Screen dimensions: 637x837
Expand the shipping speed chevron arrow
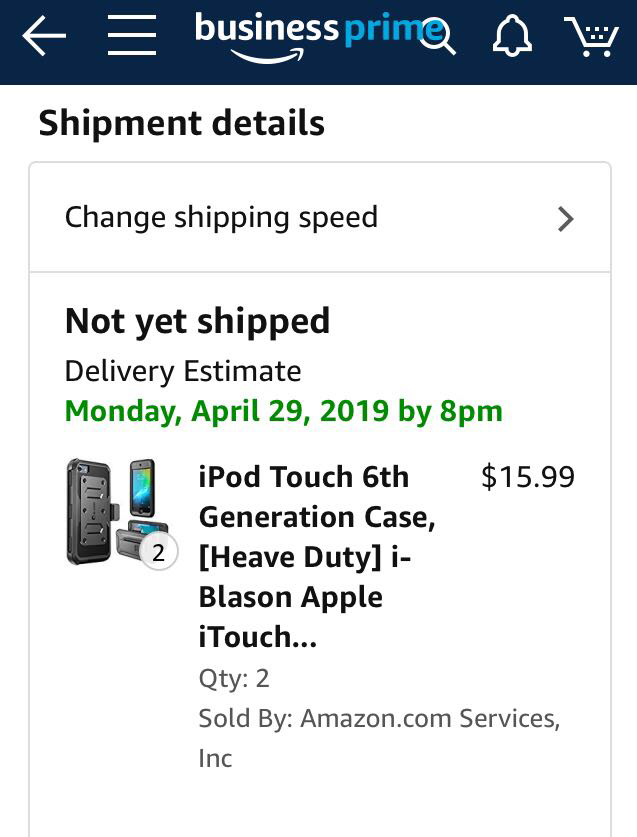[x=566, y=219]
